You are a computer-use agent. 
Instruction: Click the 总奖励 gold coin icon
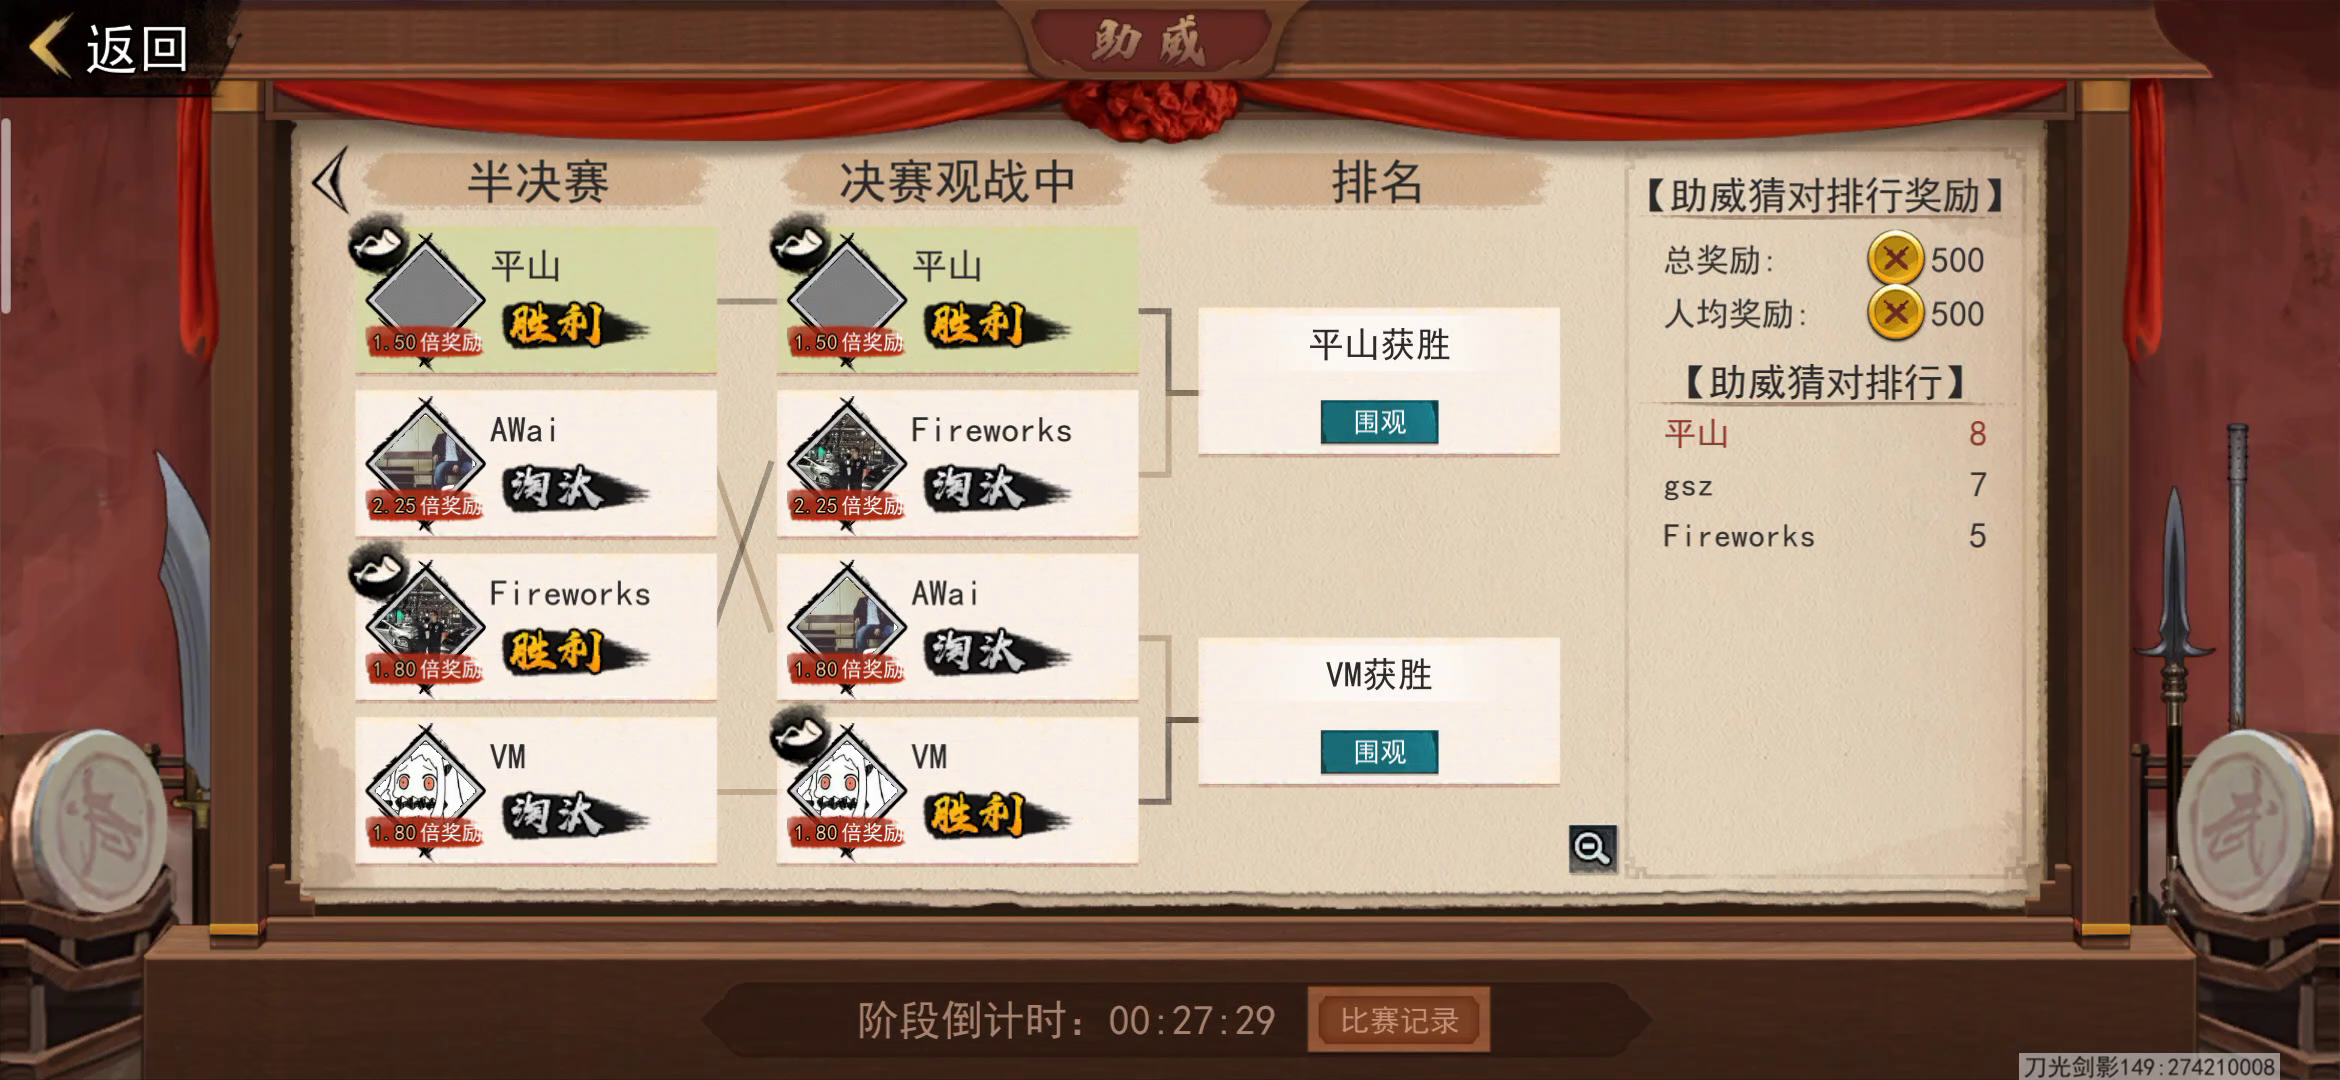click(x=1895, y=259)
